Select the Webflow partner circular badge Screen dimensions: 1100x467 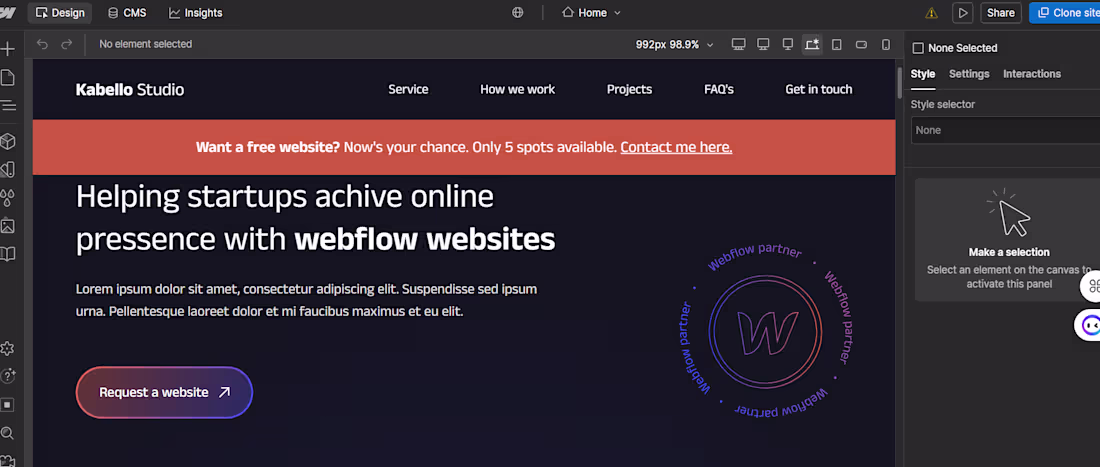pyautogui.click(x=765, y=332)
